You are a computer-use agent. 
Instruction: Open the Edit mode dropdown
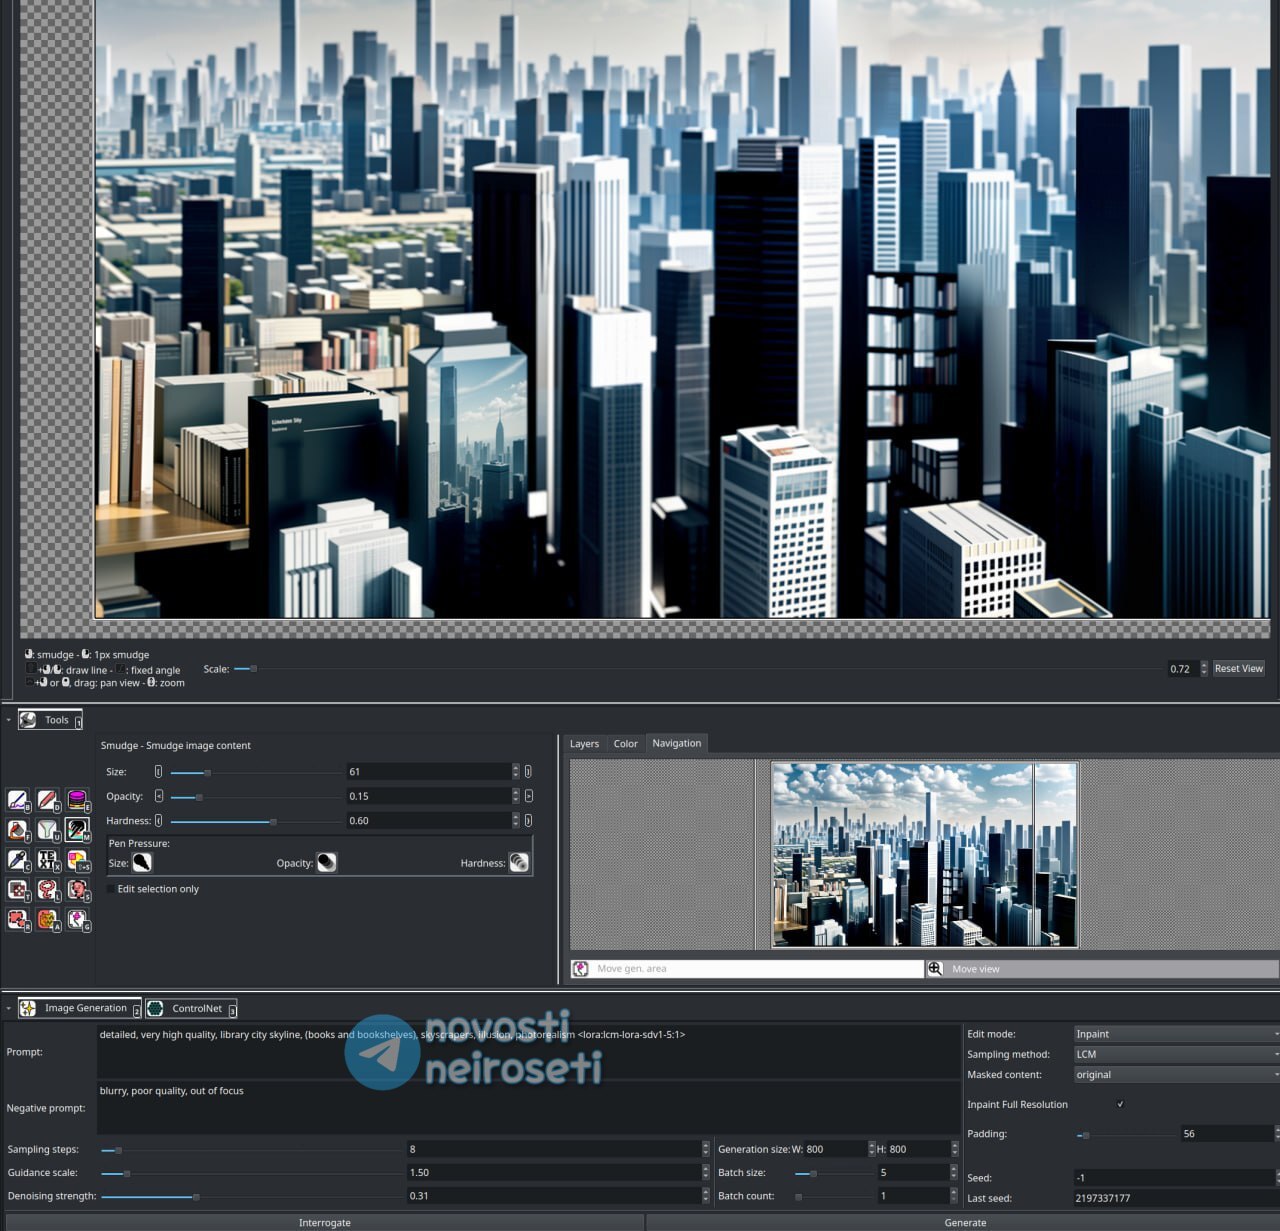click(x=1176, y=1034)
